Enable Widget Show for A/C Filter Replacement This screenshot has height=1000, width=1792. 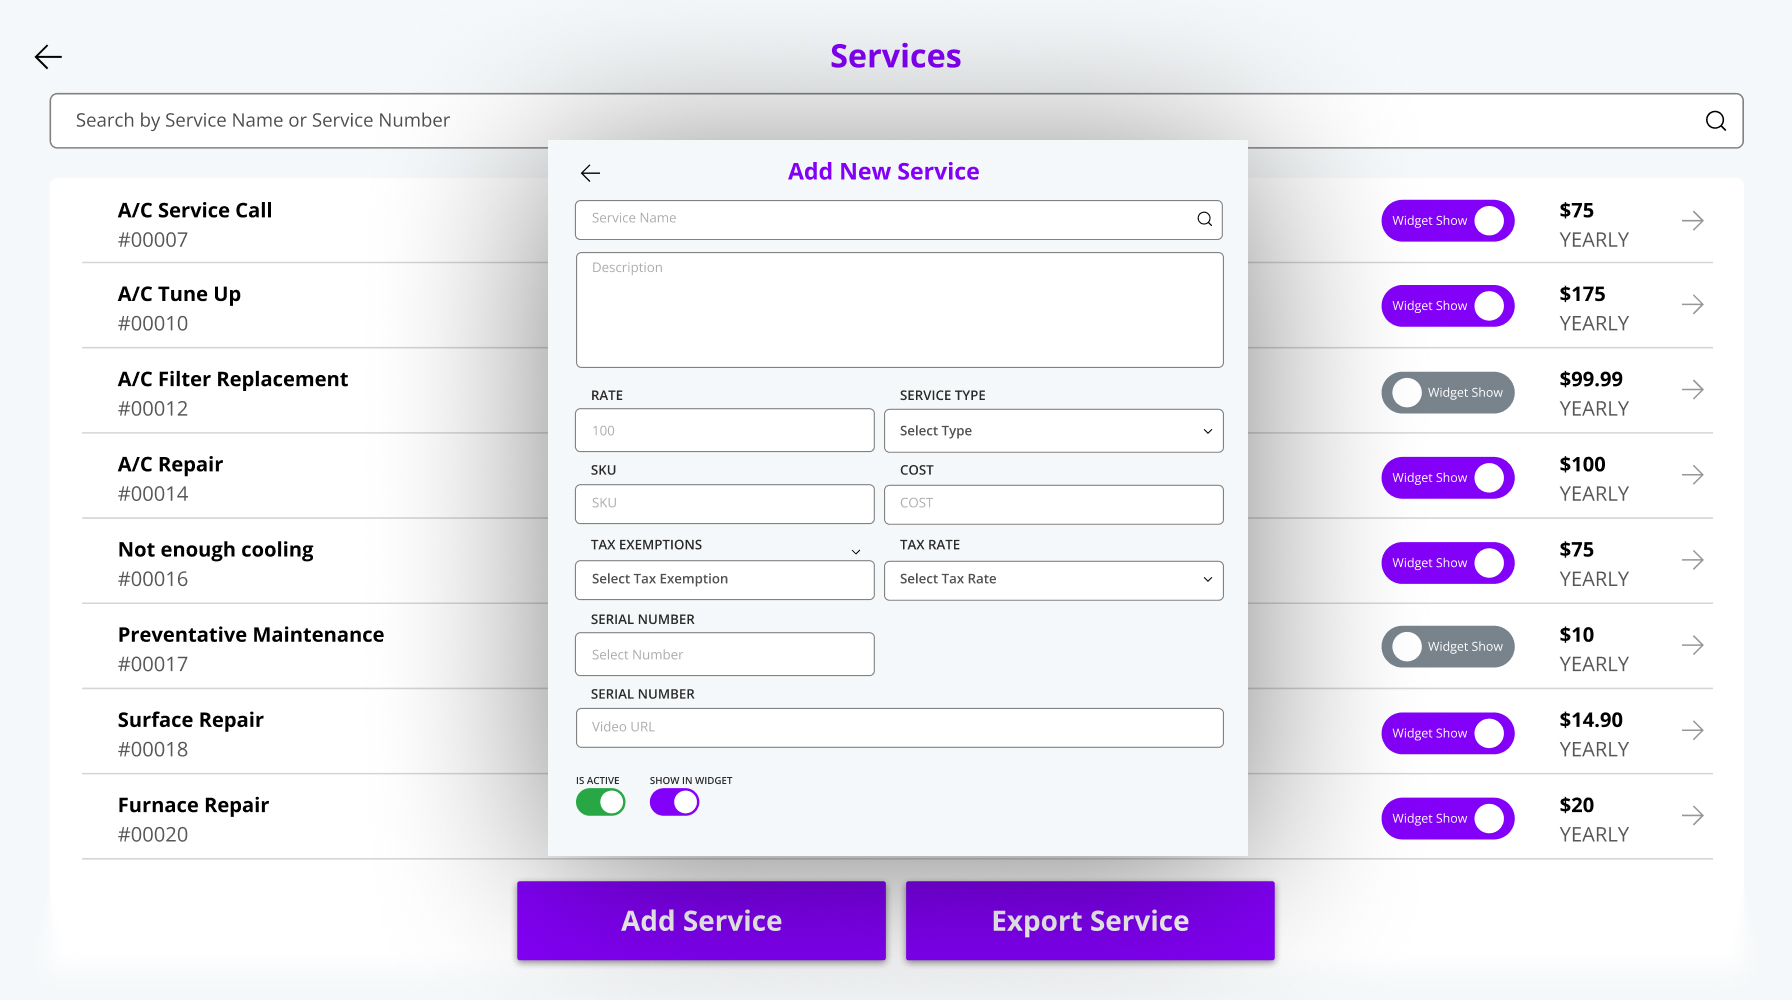pyautogui.click(x=1447, y=393)
